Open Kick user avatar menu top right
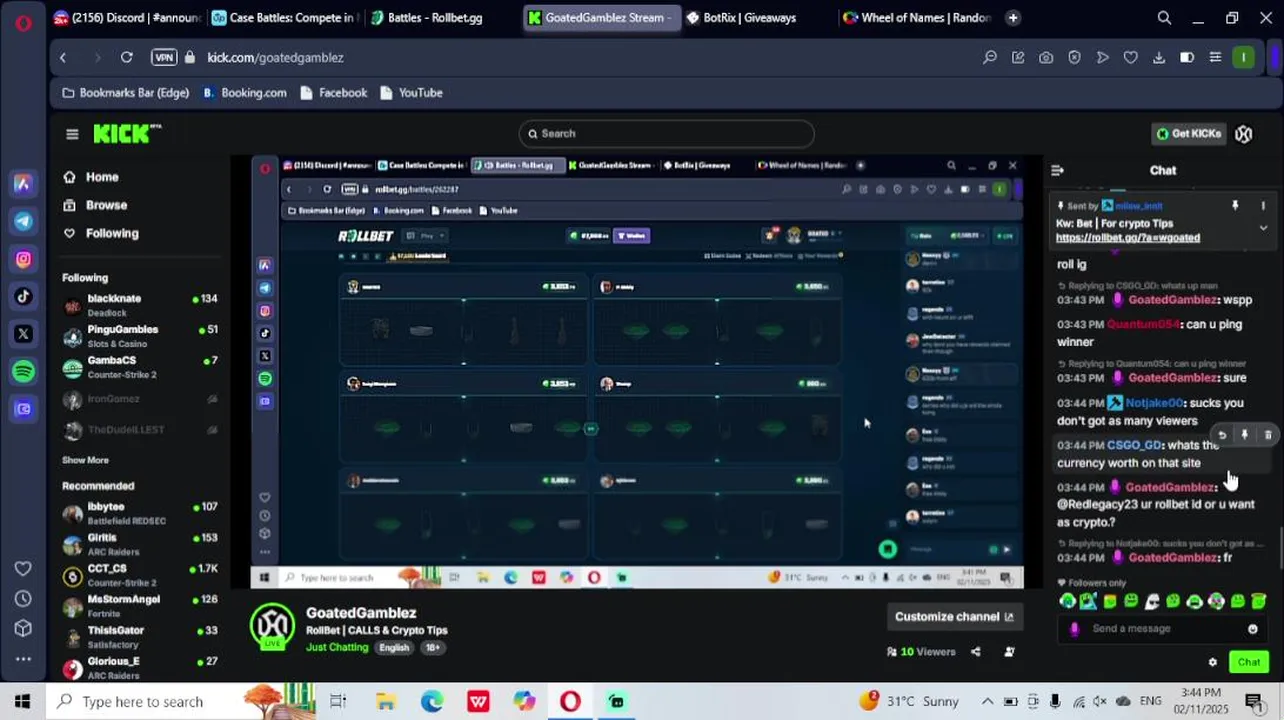 [x=1244, y=134]
